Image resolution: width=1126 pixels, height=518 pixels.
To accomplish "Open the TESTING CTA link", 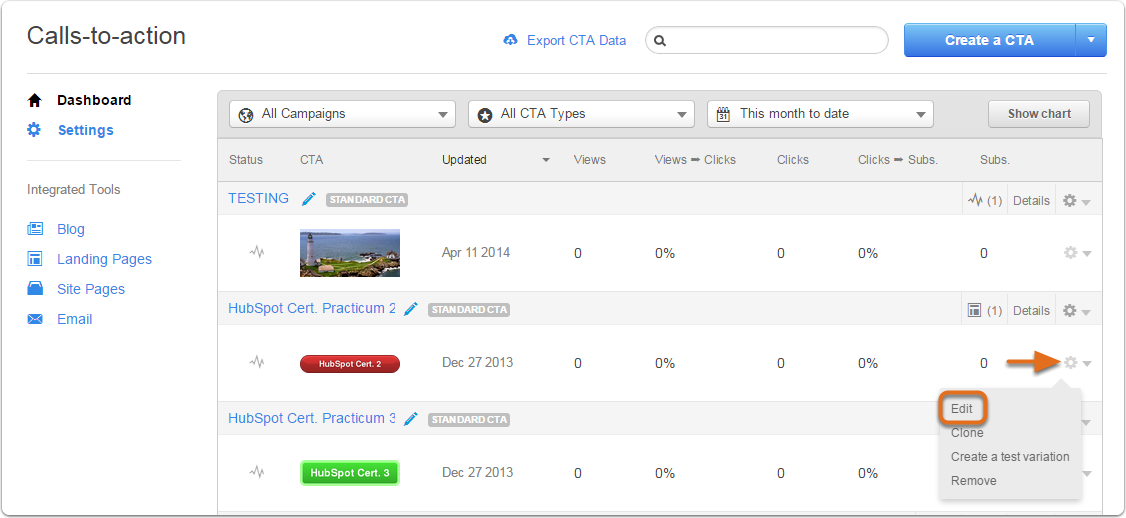I will [x=259, y=198].
